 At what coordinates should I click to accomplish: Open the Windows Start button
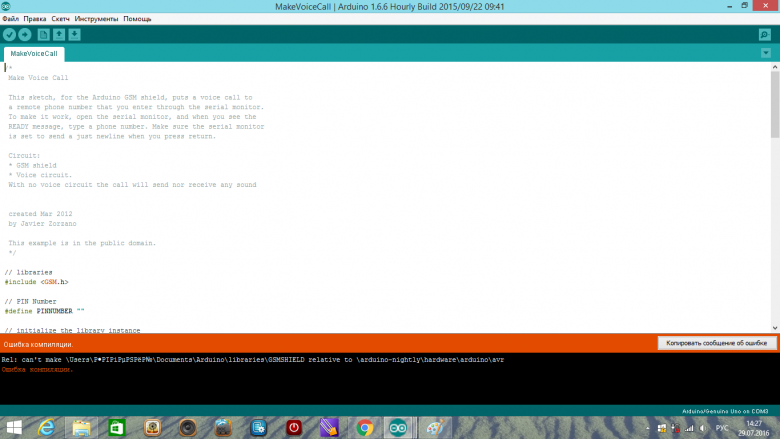pos(14,428)
